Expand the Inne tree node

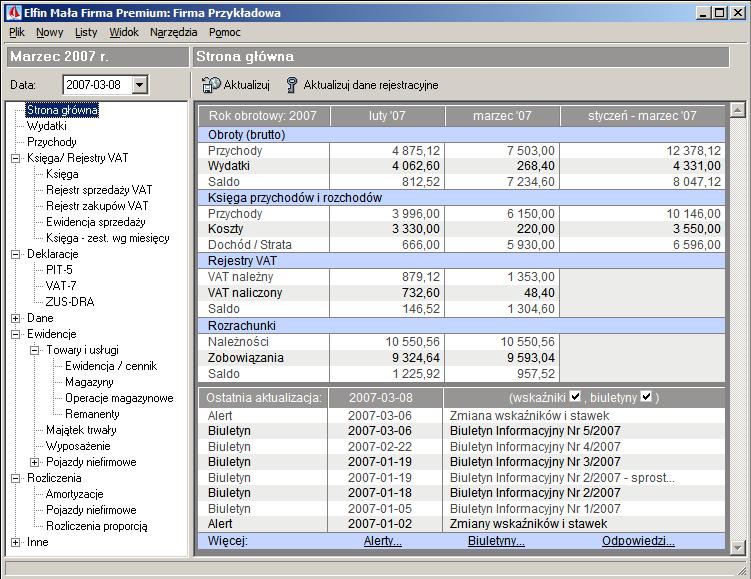(x=15, y=543)
